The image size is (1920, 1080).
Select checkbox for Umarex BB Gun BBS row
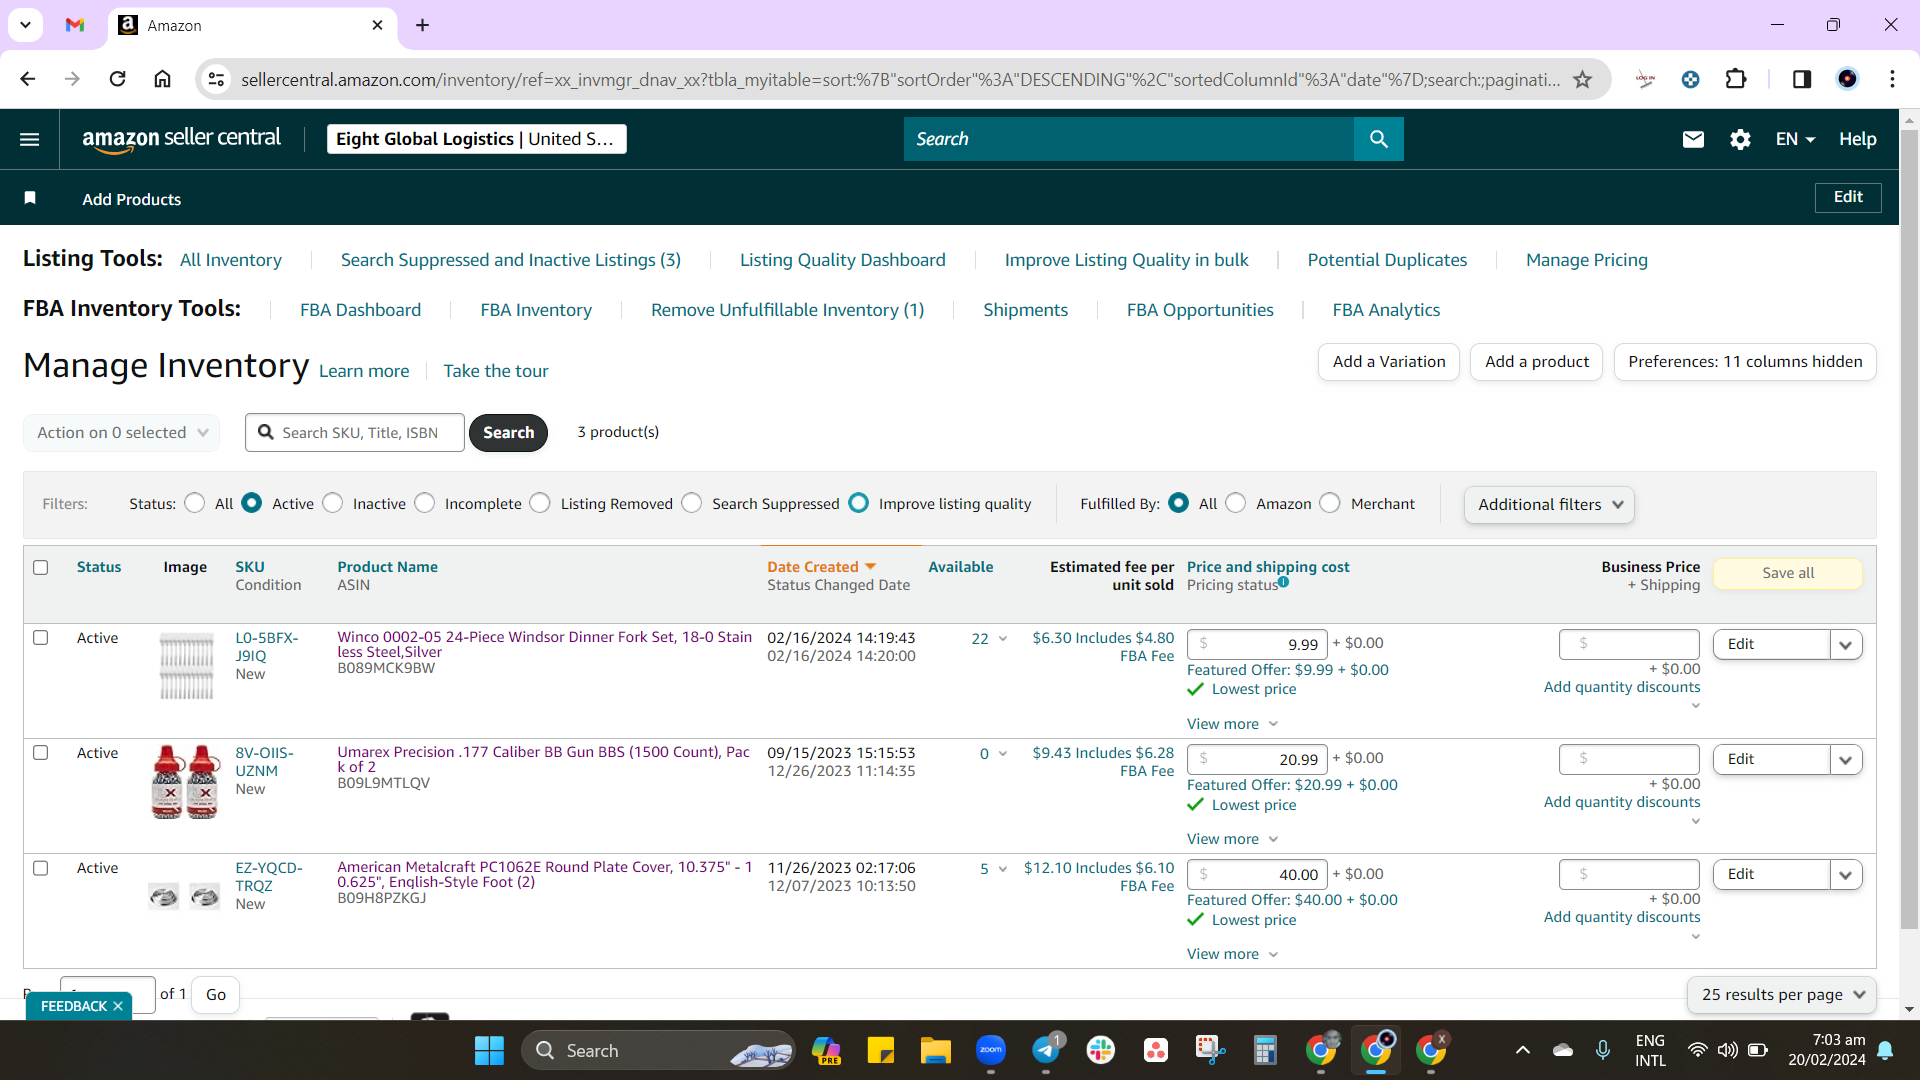coord(41,753)
